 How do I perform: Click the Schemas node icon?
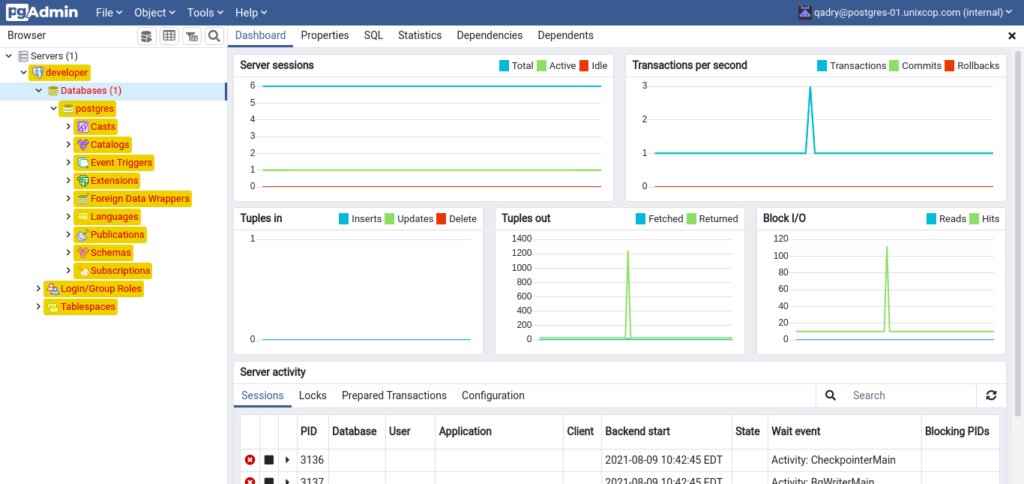coord(83,252)
